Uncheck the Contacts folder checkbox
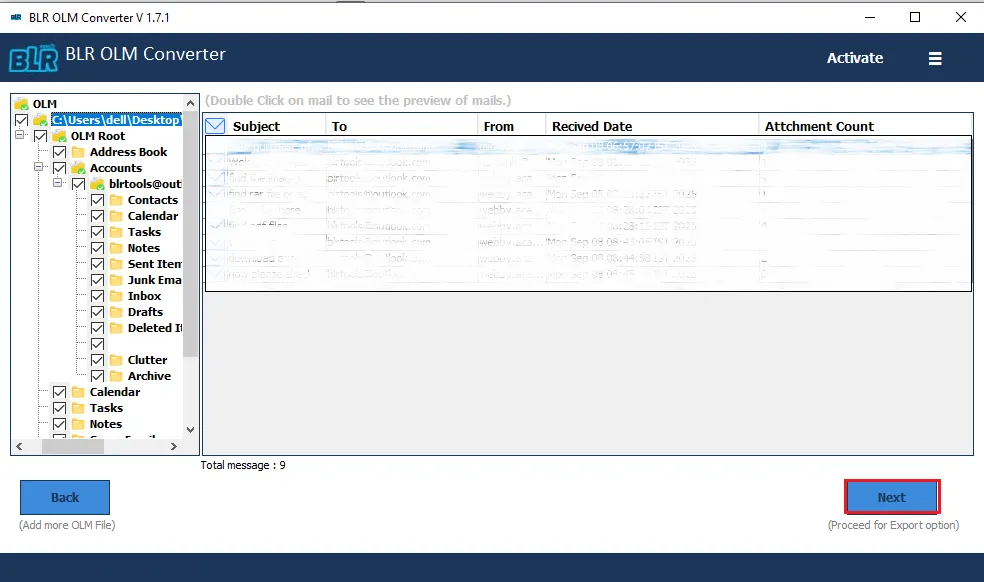Viewport: 984px width, 582px height. click(x=98, y=200)
